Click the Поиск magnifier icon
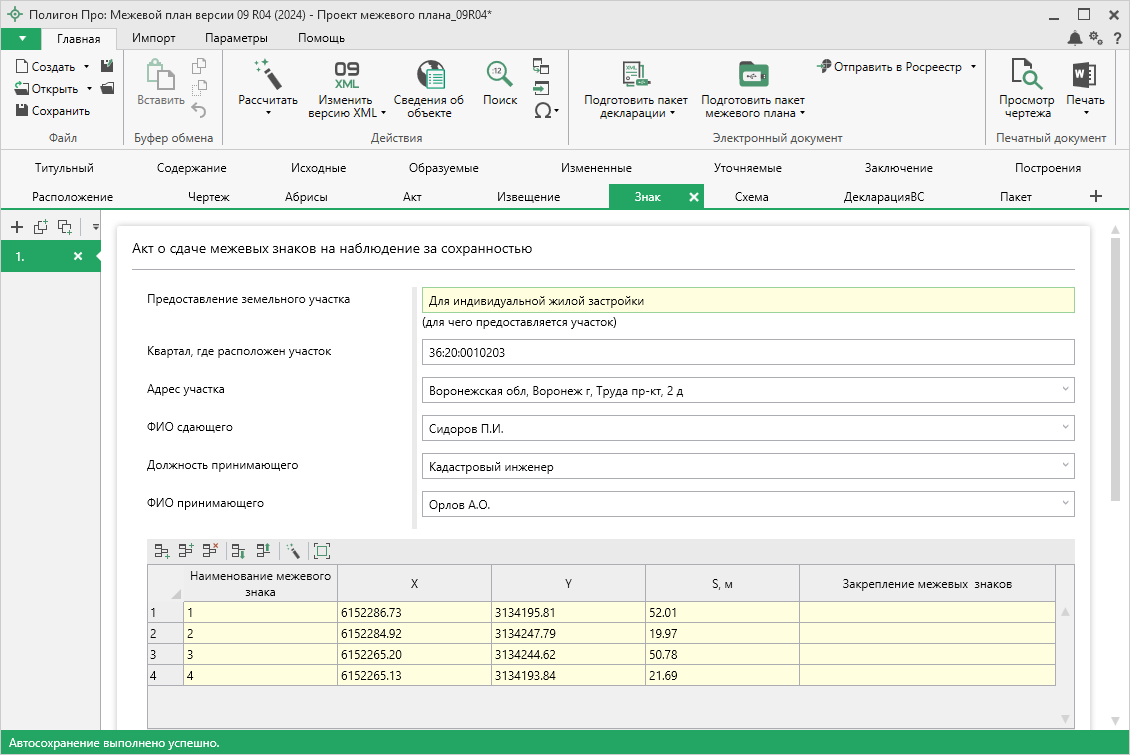This screenshot has width=1130, height=755. pyautogui.click(x=499, y=74)
